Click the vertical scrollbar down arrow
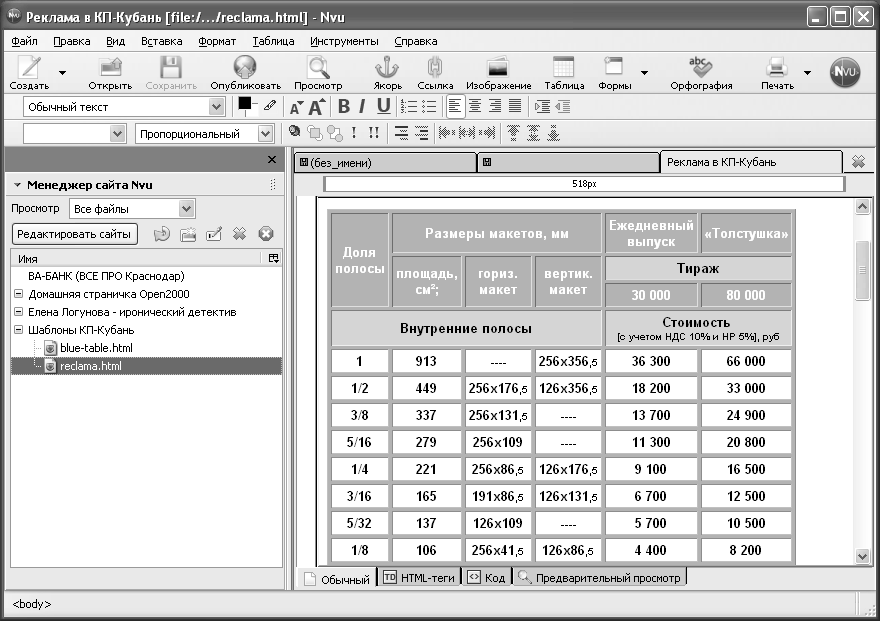The width and height of the screenshot is (880, 621). [x=862, y=556]
